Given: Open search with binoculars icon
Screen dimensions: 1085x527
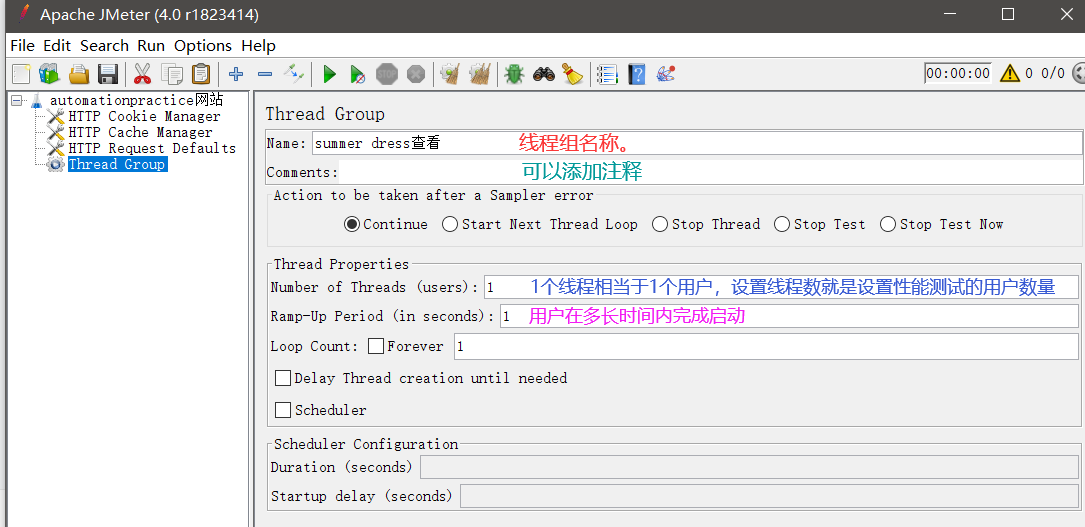Looking at the screenshot, I should pyautogui.click(x=544, y=73).
